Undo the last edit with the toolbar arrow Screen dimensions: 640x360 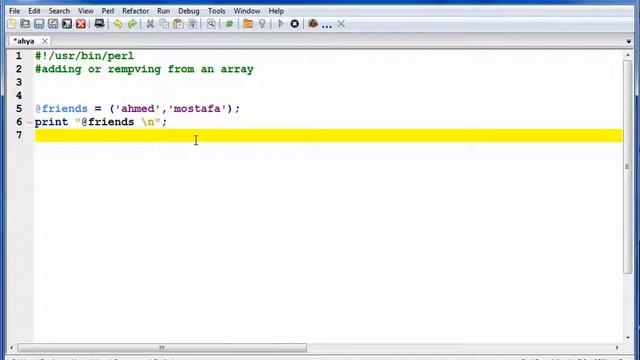pyautogui.click(x=118, y=24)
